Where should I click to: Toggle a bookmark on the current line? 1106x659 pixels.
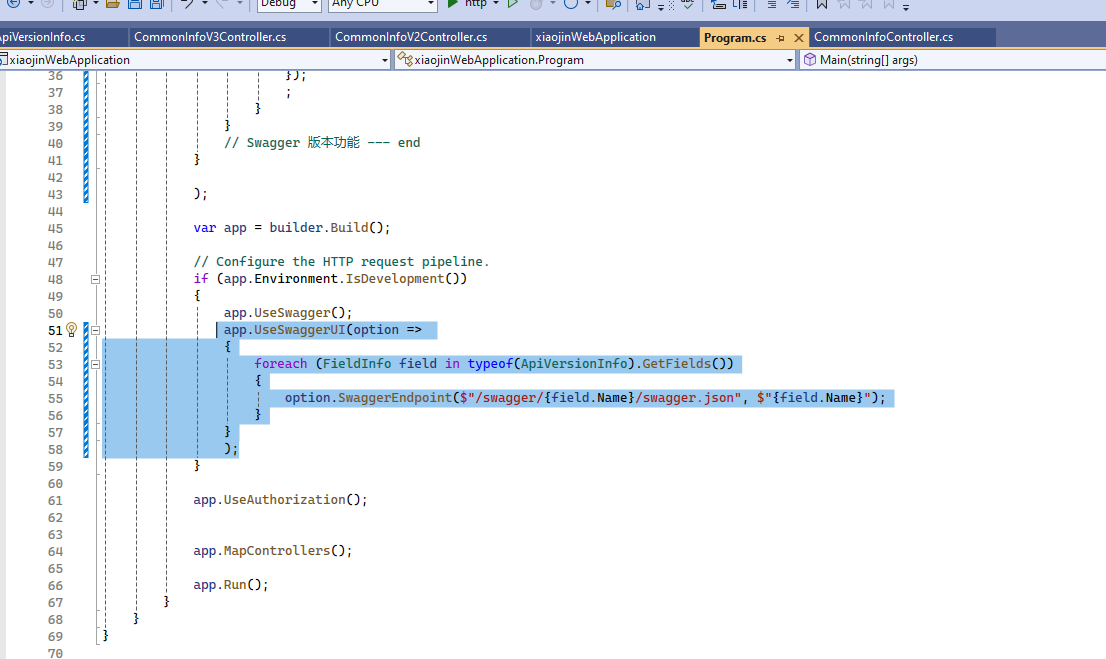click(822, 6)
